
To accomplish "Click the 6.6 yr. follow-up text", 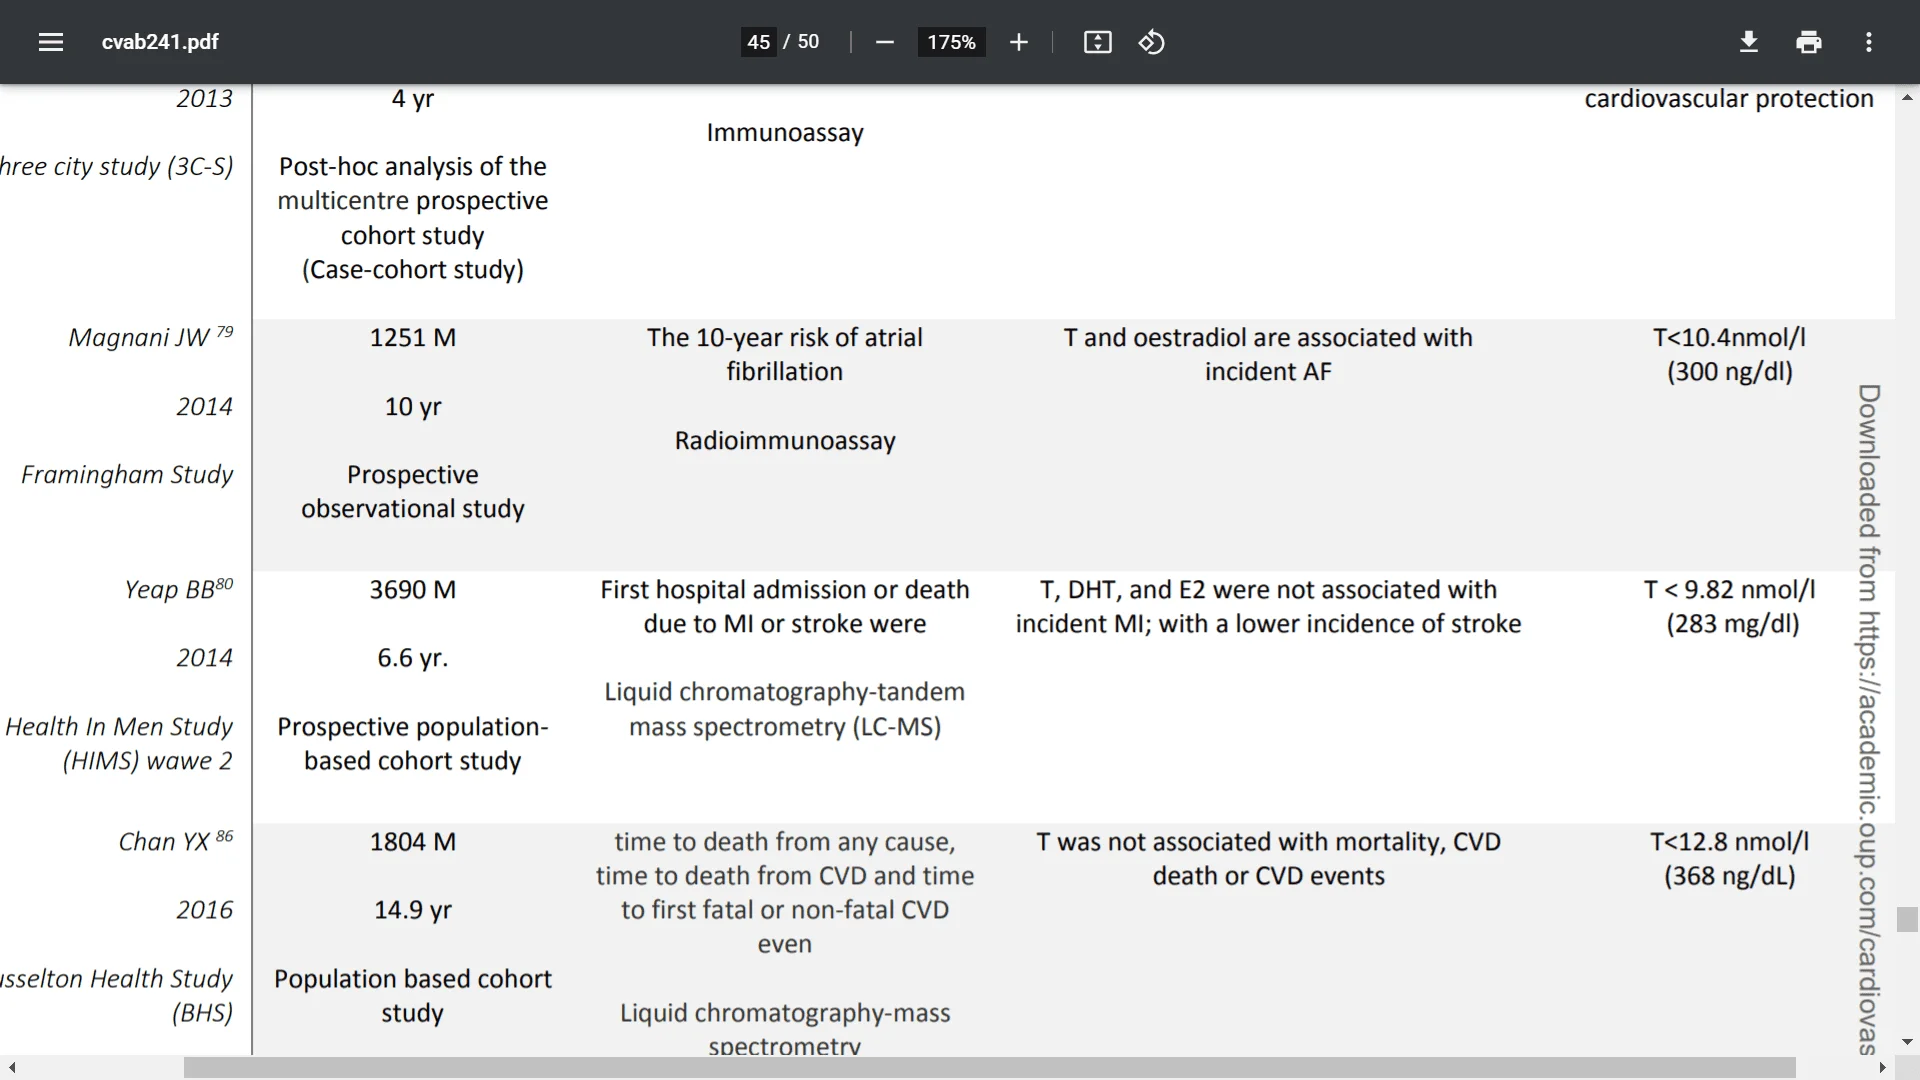I will pyautogui.click(x=413, y=659).
